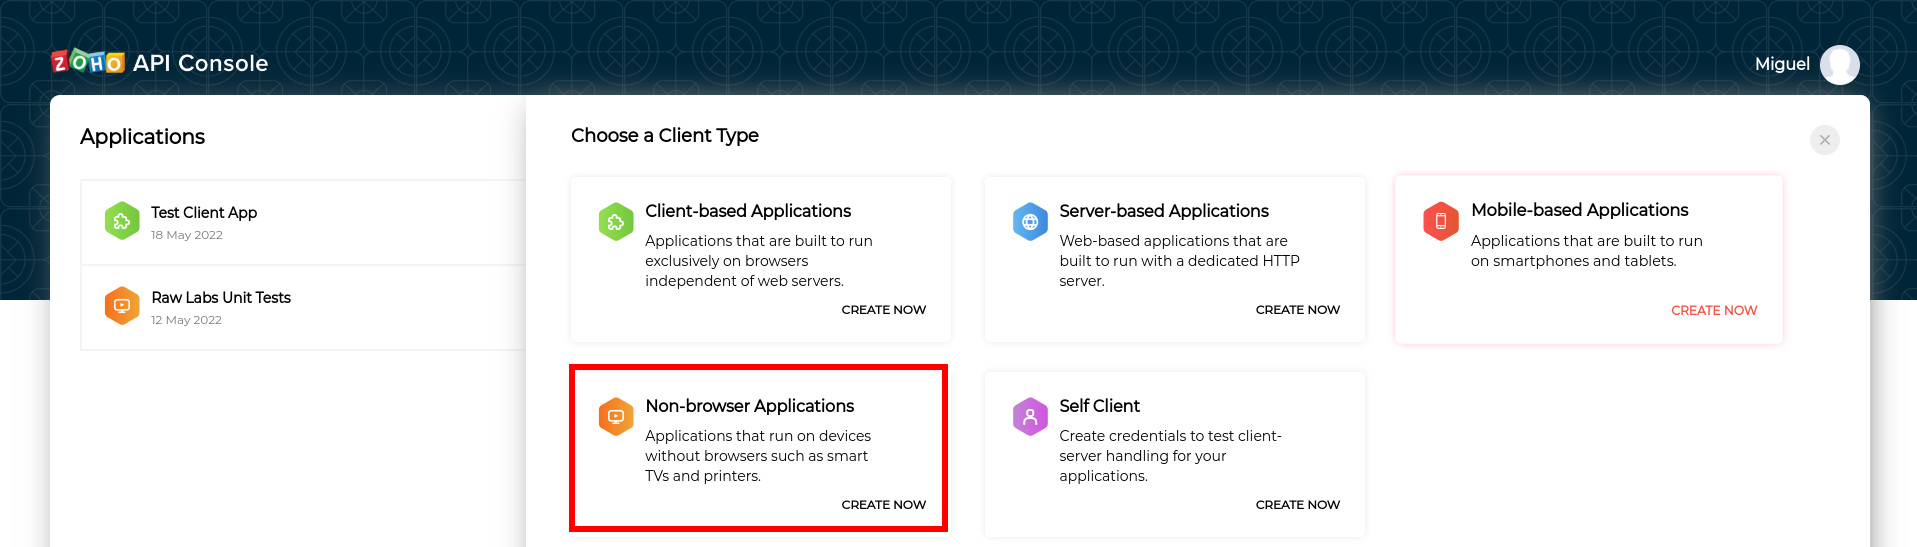Create a Client-based Application now
Image resolution: width=1917 pixels, height=547 pixels.
point(884,310)
